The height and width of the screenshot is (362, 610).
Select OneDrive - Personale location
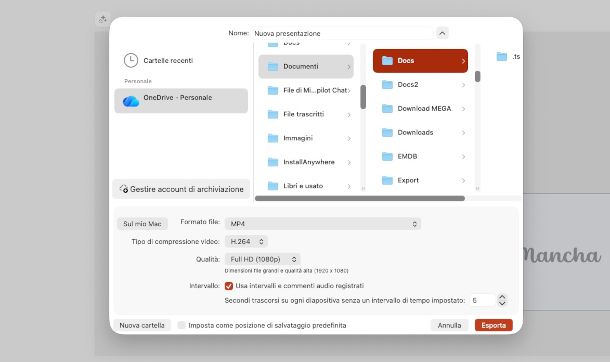[181, 101]
